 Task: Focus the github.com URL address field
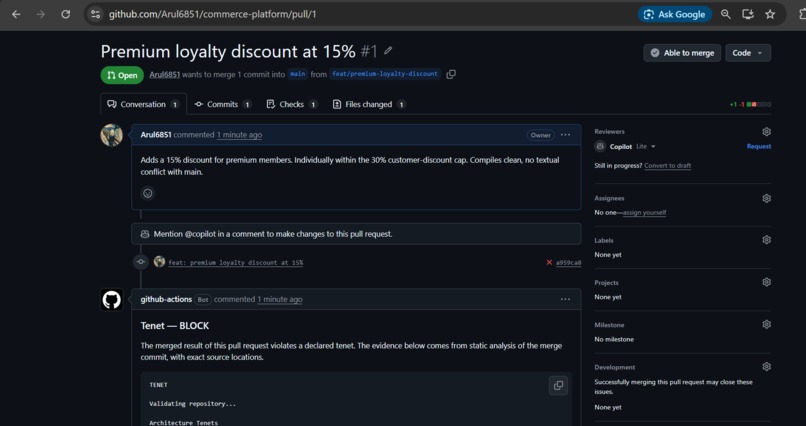click(x=212, y=14)
